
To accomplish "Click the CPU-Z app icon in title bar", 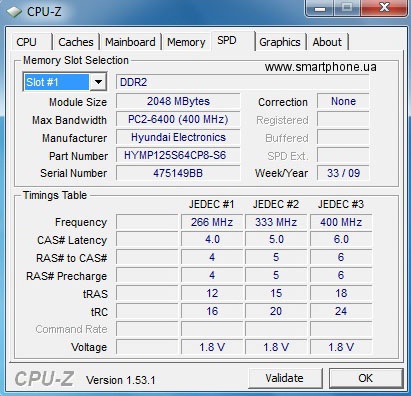I will (x=14, y=12).
